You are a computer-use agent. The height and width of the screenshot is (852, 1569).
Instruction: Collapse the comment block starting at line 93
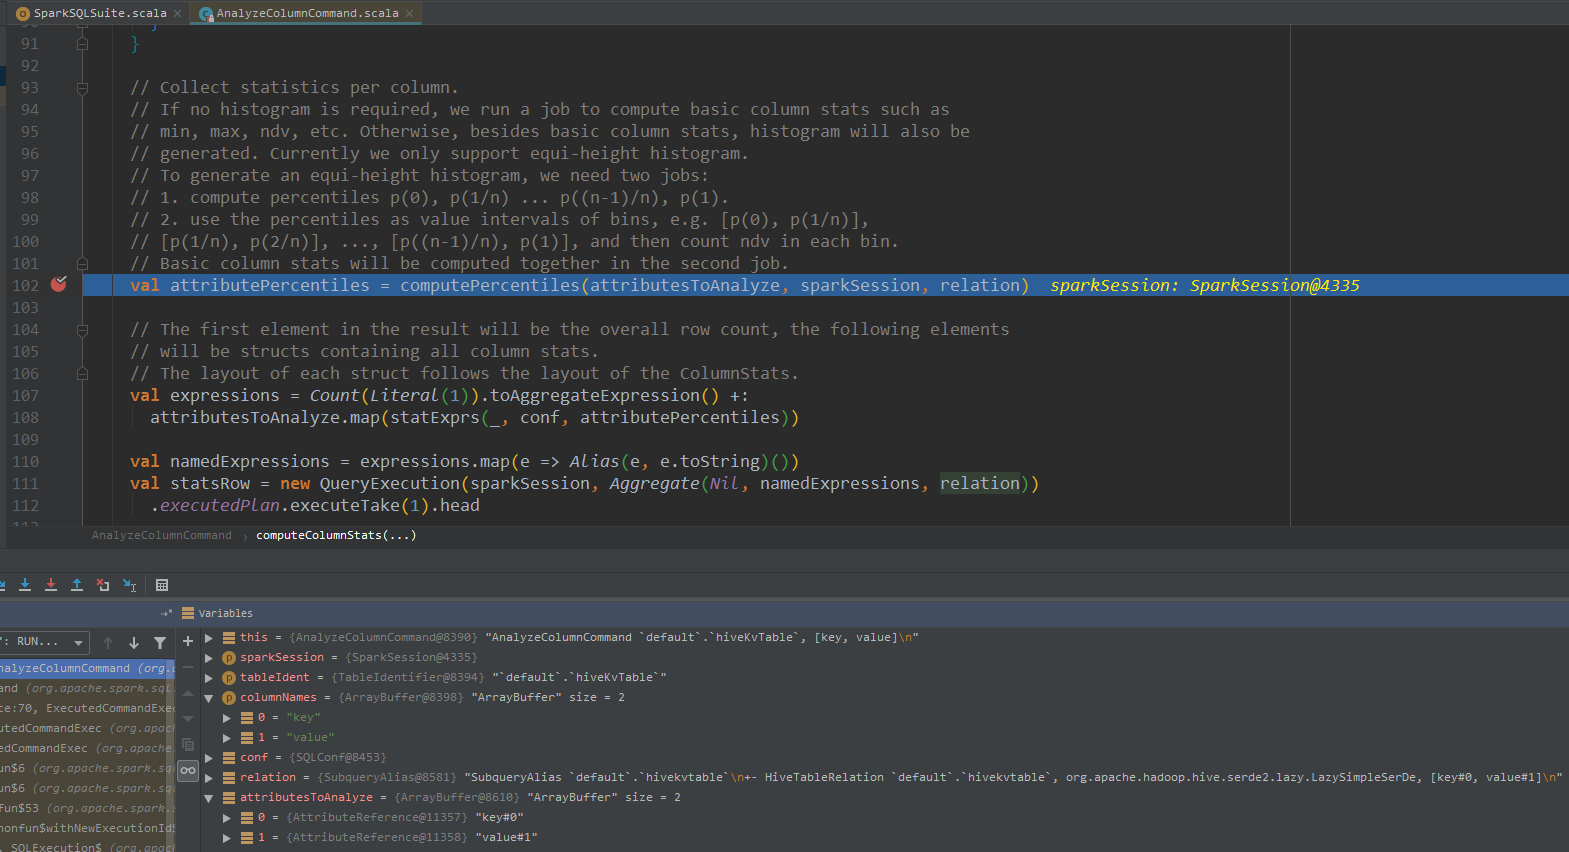point(82,88)
